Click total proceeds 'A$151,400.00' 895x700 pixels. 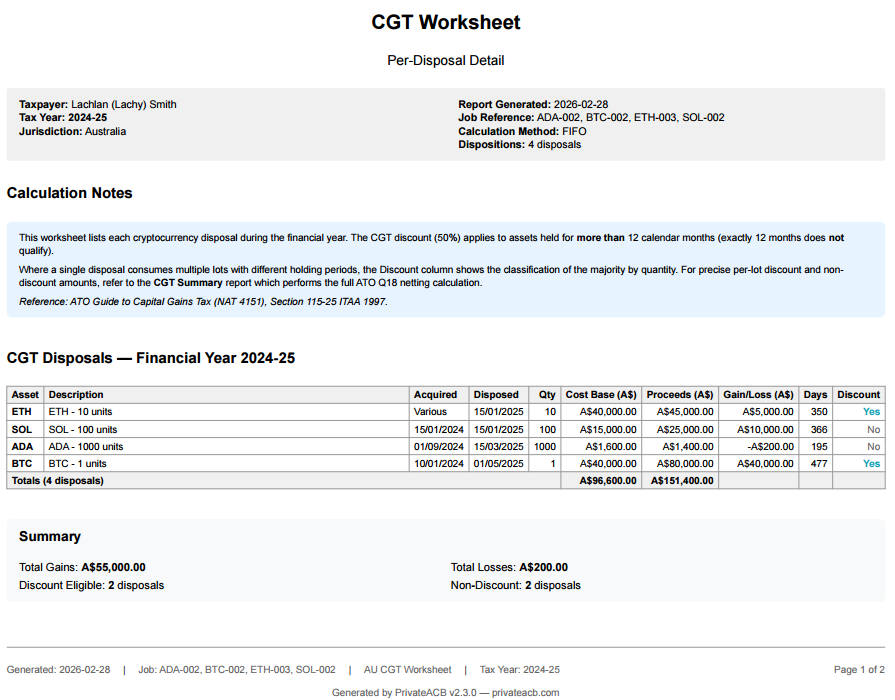[682, 481]
